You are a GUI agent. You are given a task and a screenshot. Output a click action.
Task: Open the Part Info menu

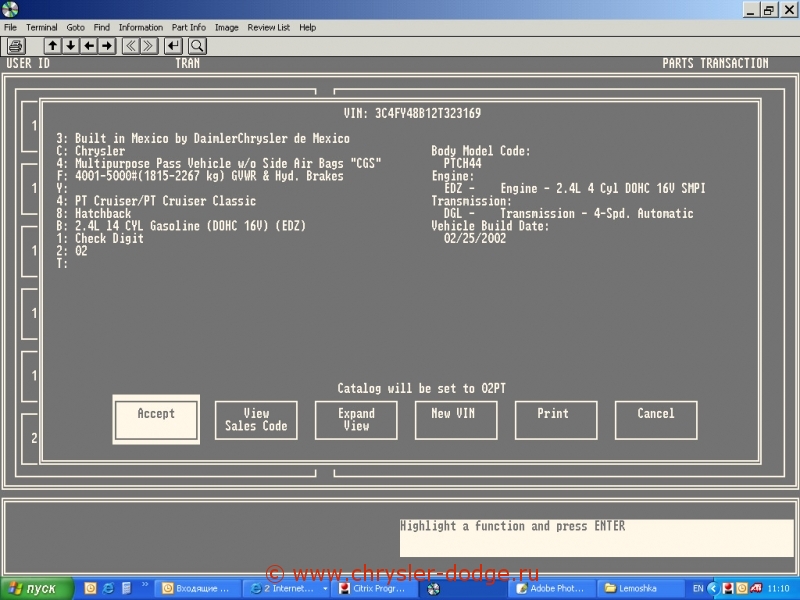tap(189, 28)
